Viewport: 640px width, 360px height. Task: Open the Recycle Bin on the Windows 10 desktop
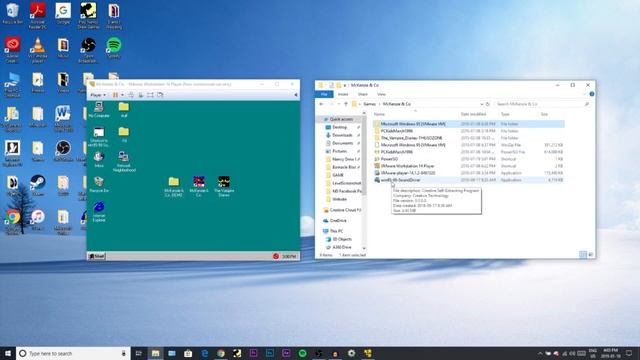(x=12, y=13)
